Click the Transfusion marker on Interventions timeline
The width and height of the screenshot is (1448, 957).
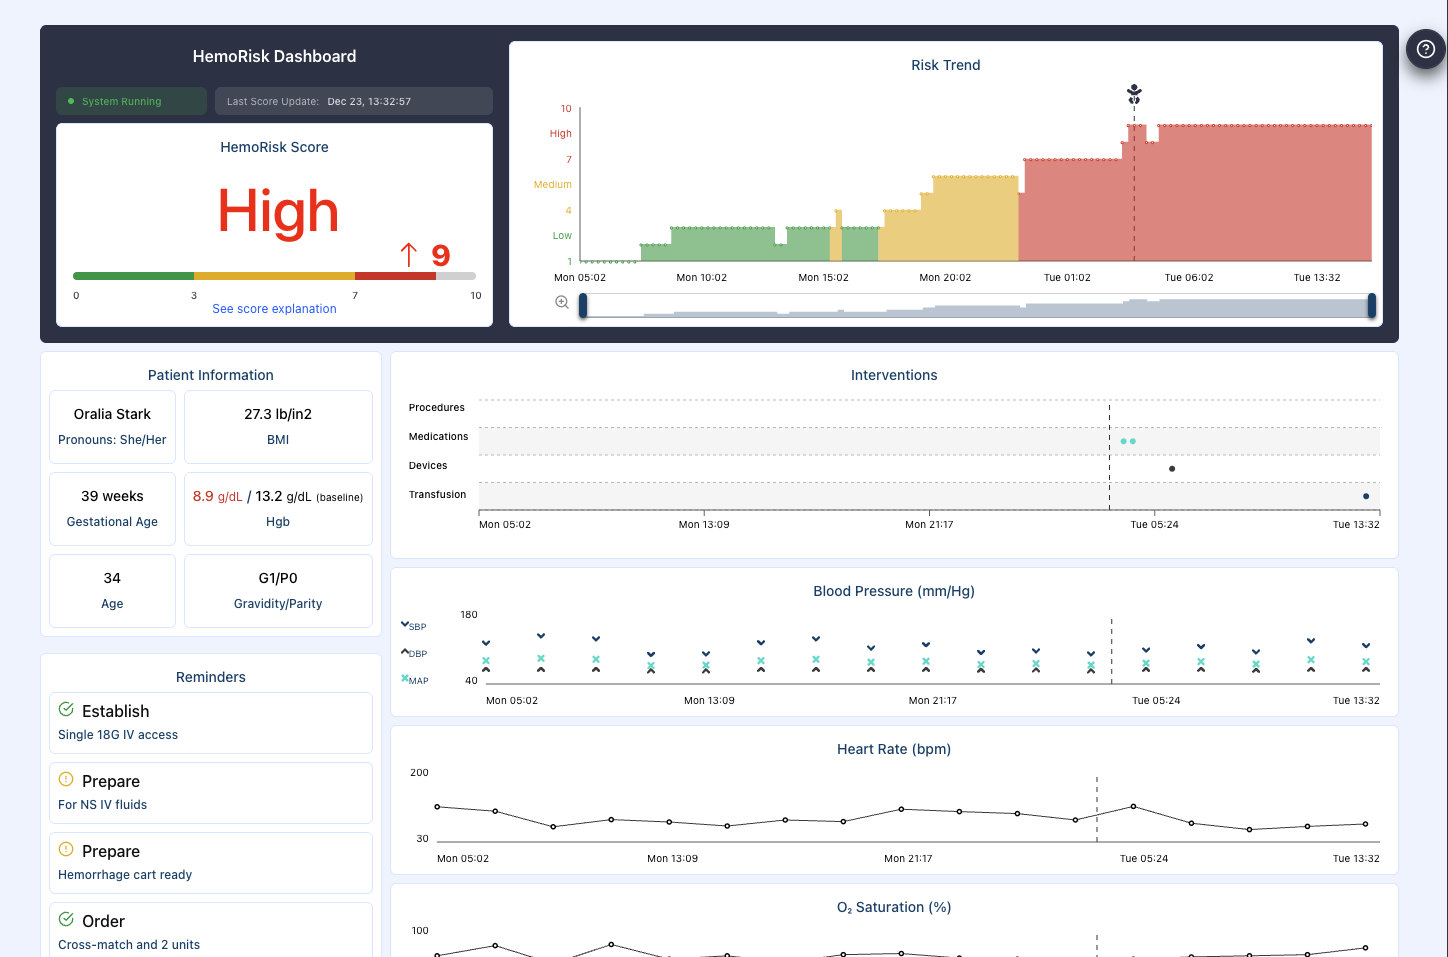point(1365,496)
